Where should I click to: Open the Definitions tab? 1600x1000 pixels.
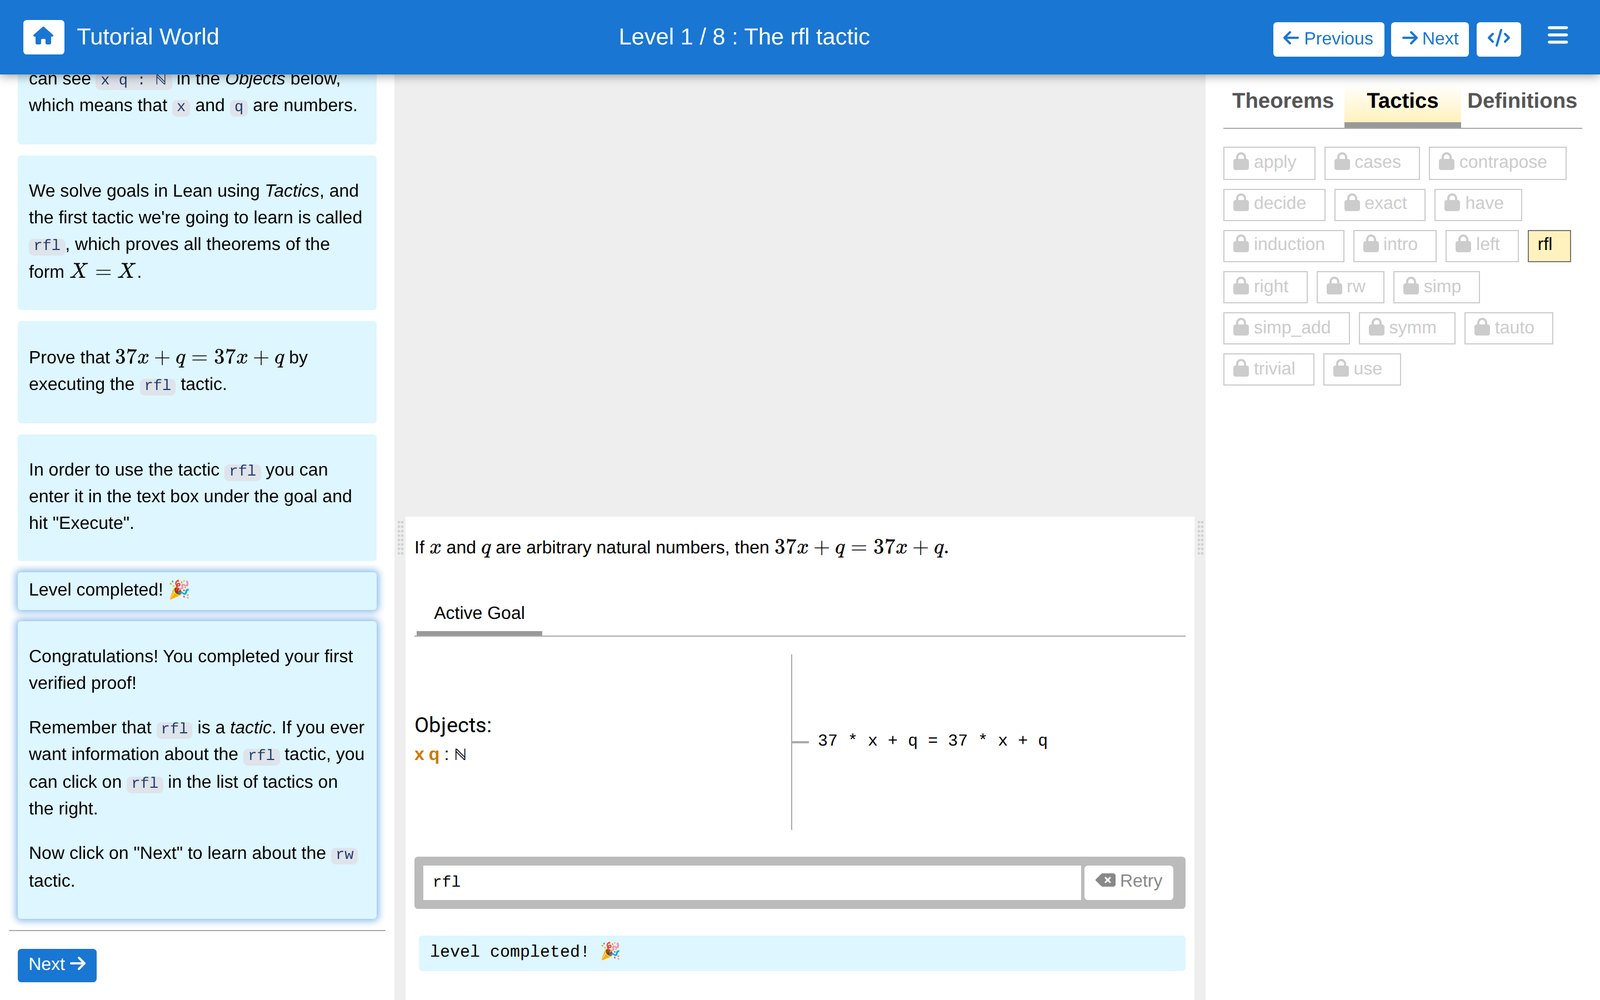(x=1521, y=101)
